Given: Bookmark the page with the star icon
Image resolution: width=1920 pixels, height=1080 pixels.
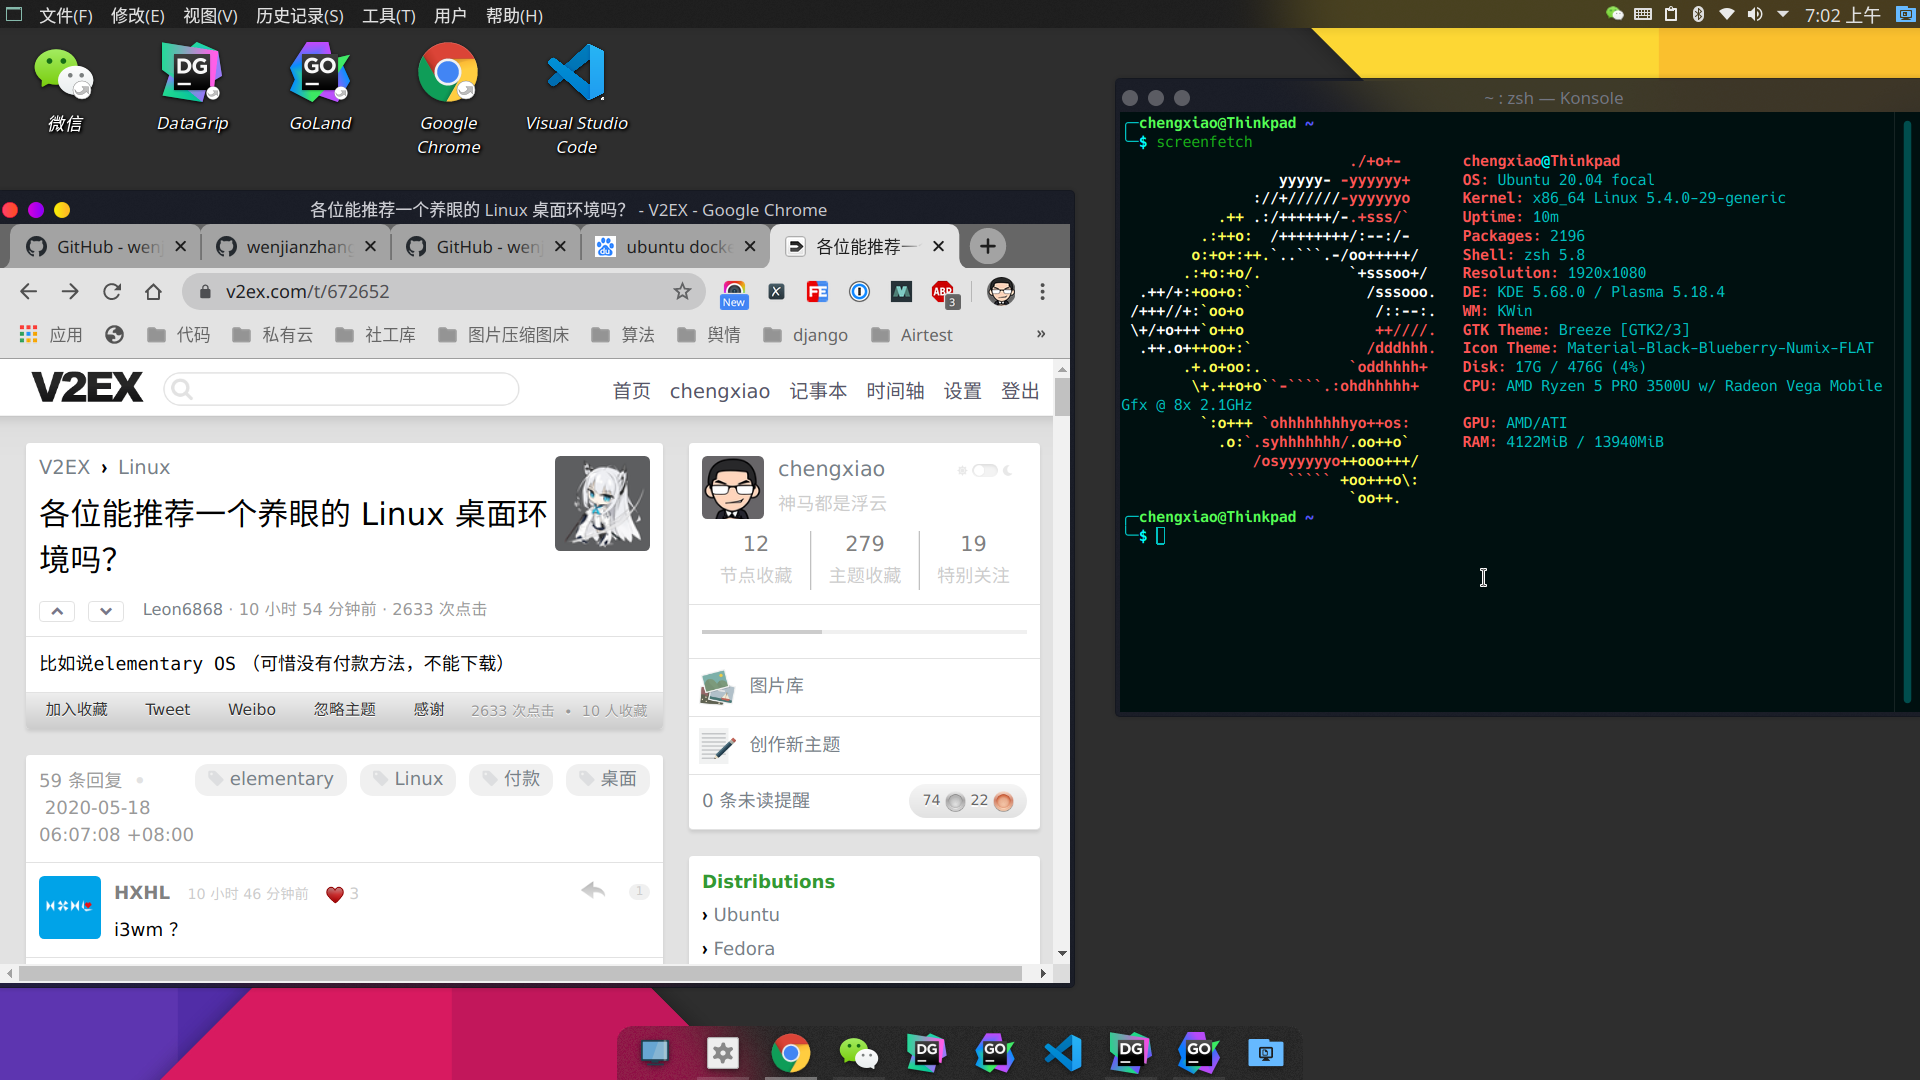Looking at the screenshot, I should 682,291.
